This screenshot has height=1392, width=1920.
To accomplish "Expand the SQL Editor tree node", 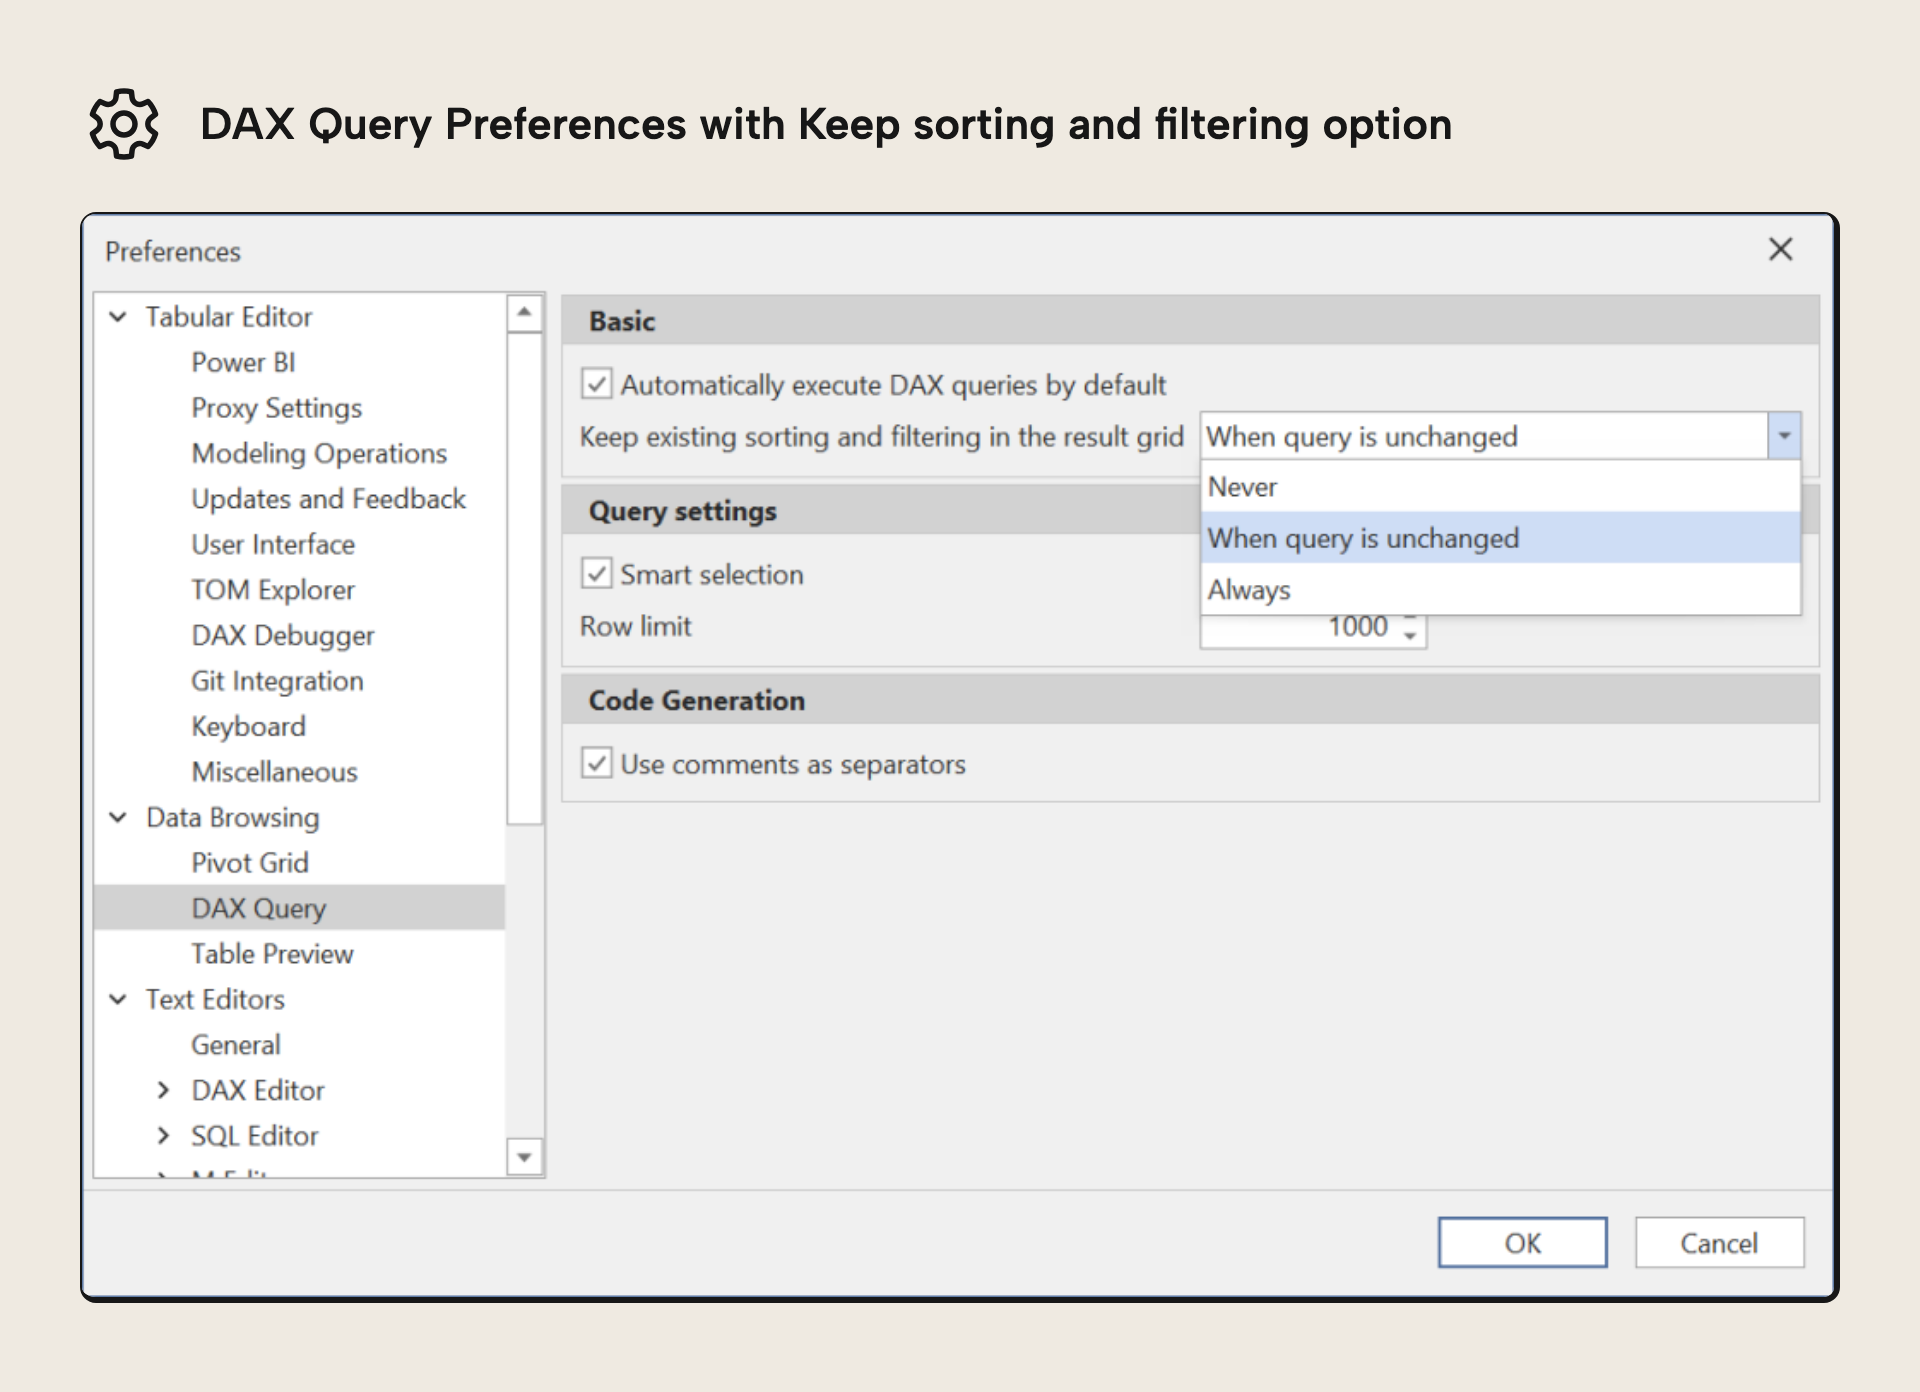I will coord(163,1136).
